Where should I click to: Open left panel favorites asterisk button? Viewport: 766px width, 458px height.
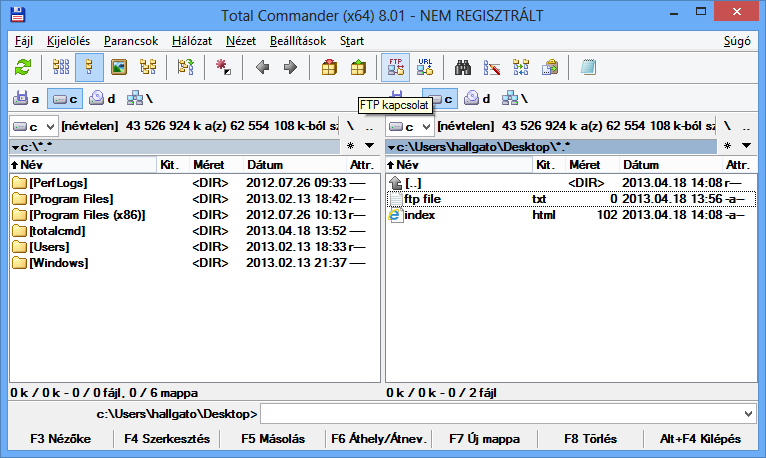[351, 146]
